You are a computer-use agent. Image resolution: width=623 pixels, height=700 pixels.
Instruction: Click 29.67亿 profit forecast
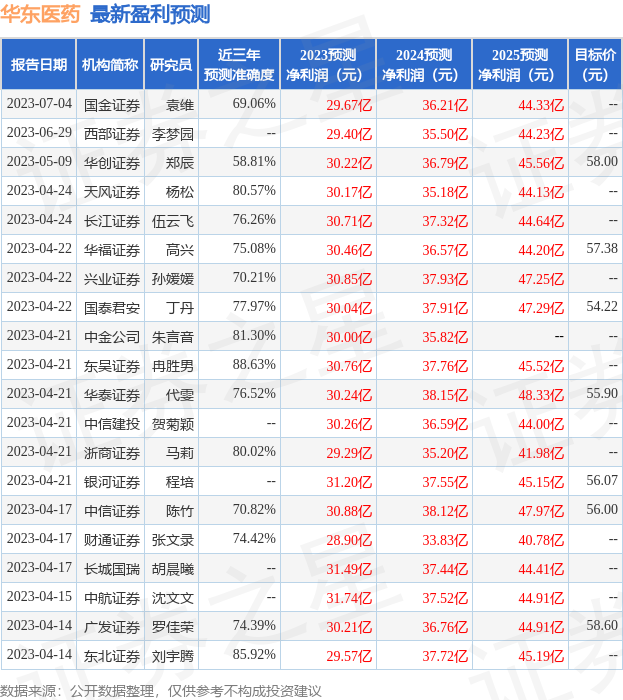point(349,105)
